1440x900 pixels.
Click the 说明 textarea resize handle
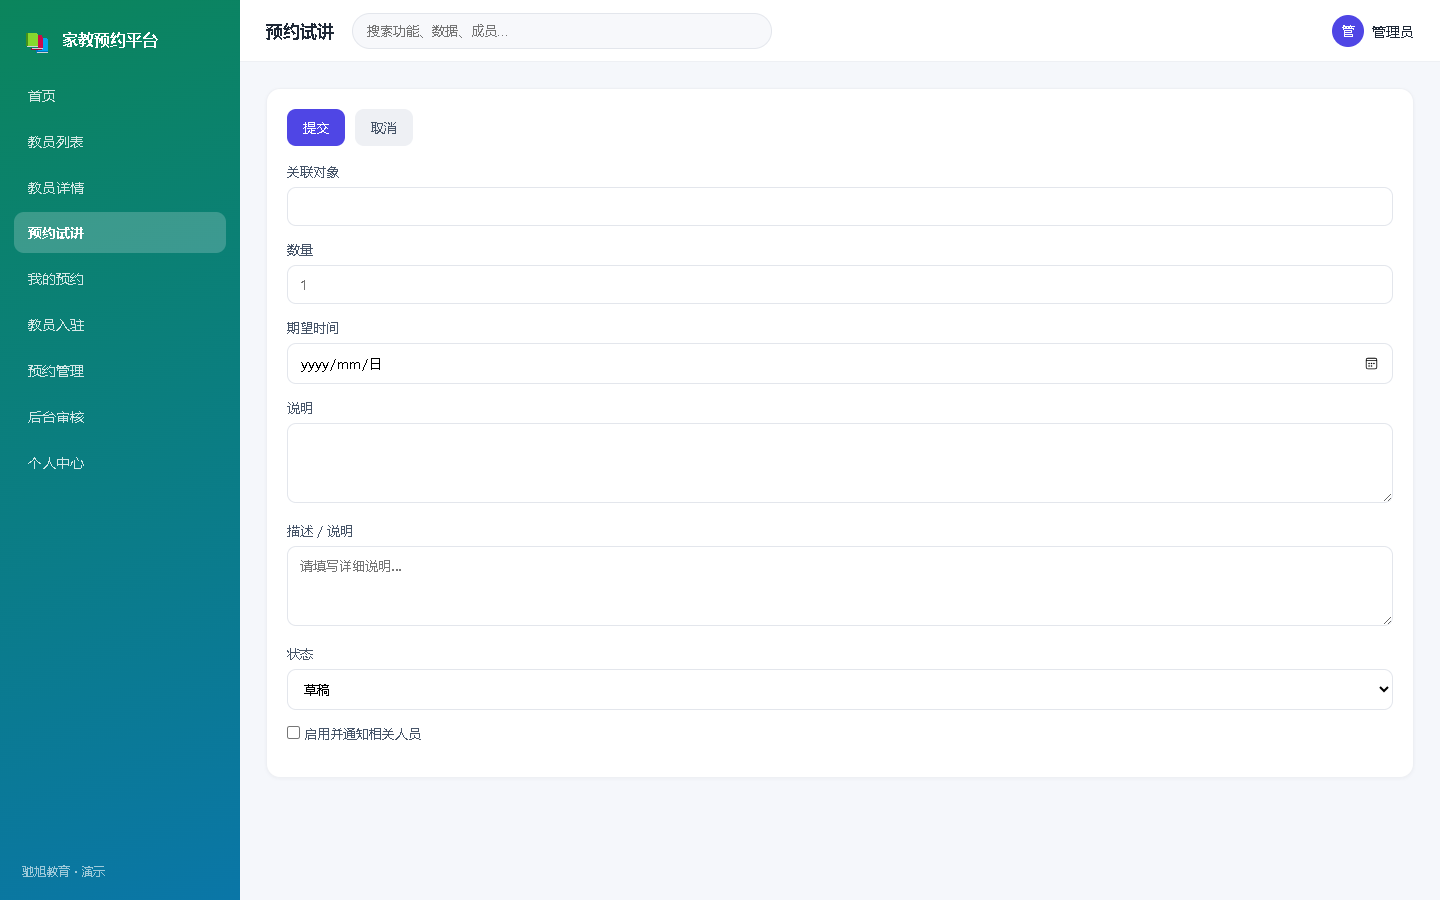pos(1387,497)
